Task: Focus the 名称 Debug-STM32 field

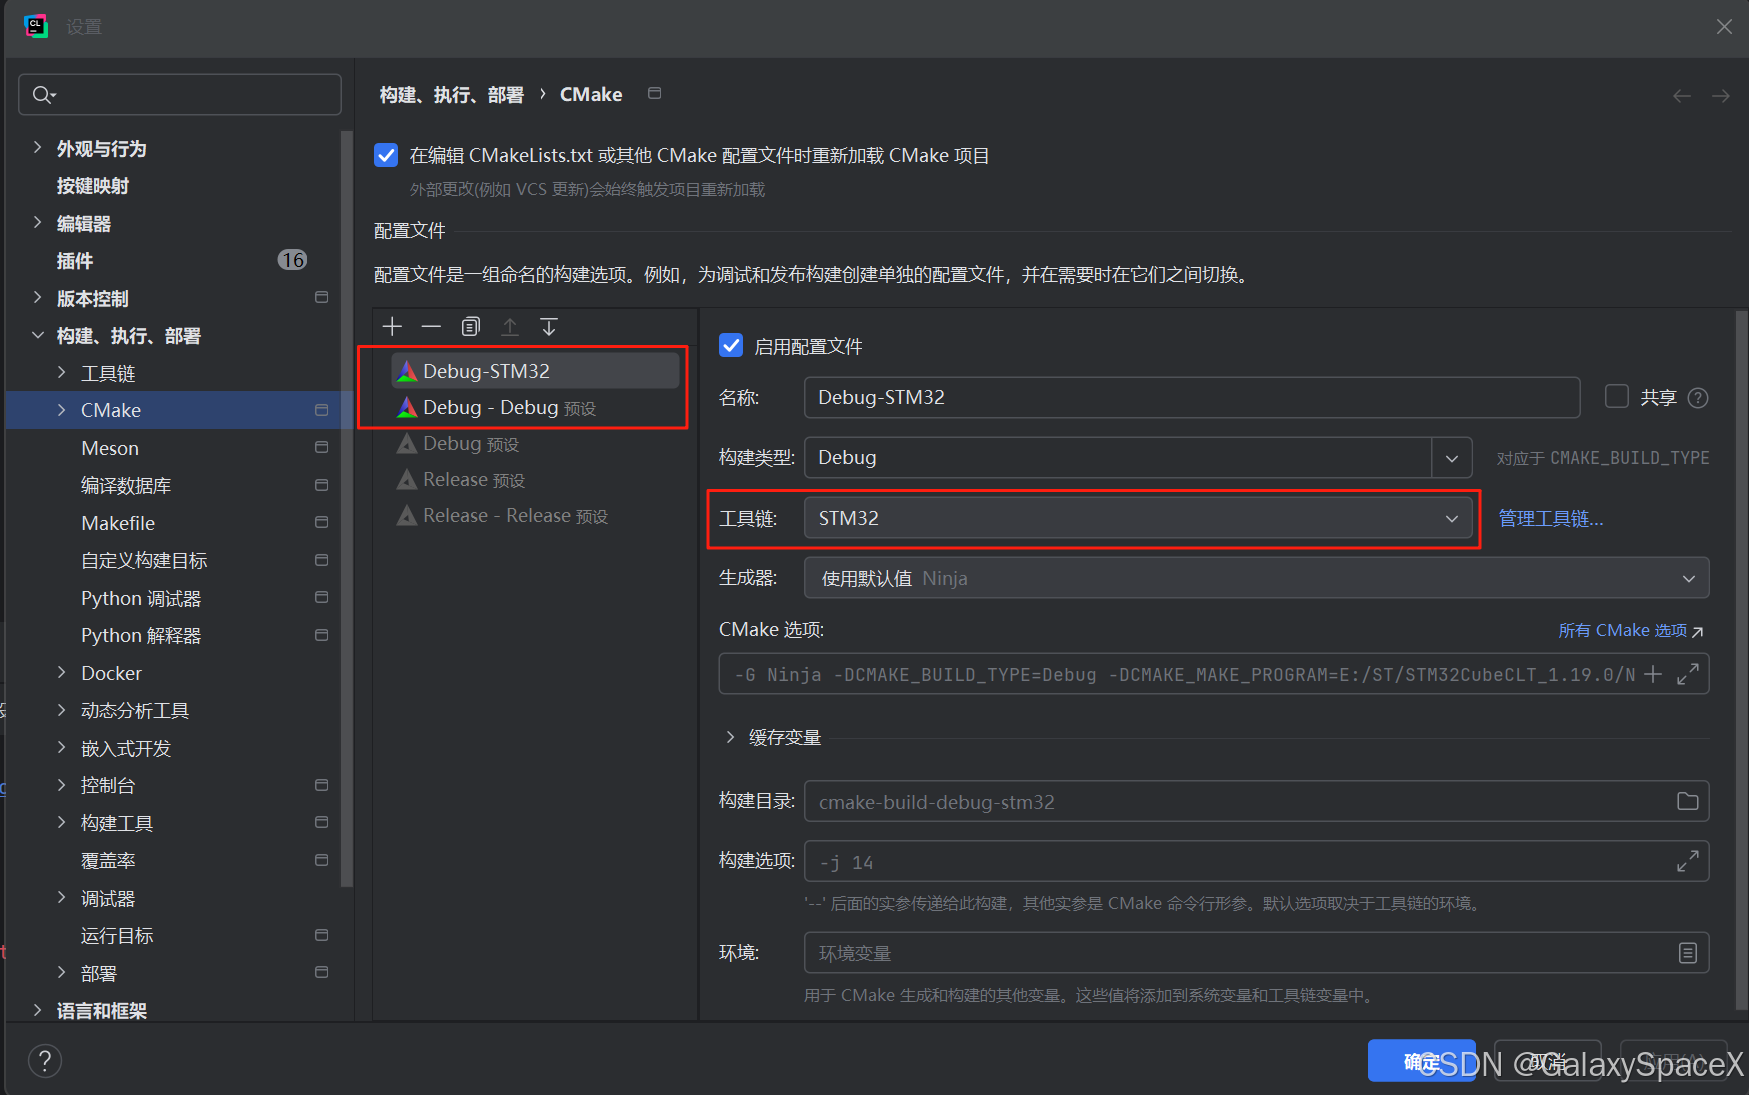Action: (x=1192, y=397)
